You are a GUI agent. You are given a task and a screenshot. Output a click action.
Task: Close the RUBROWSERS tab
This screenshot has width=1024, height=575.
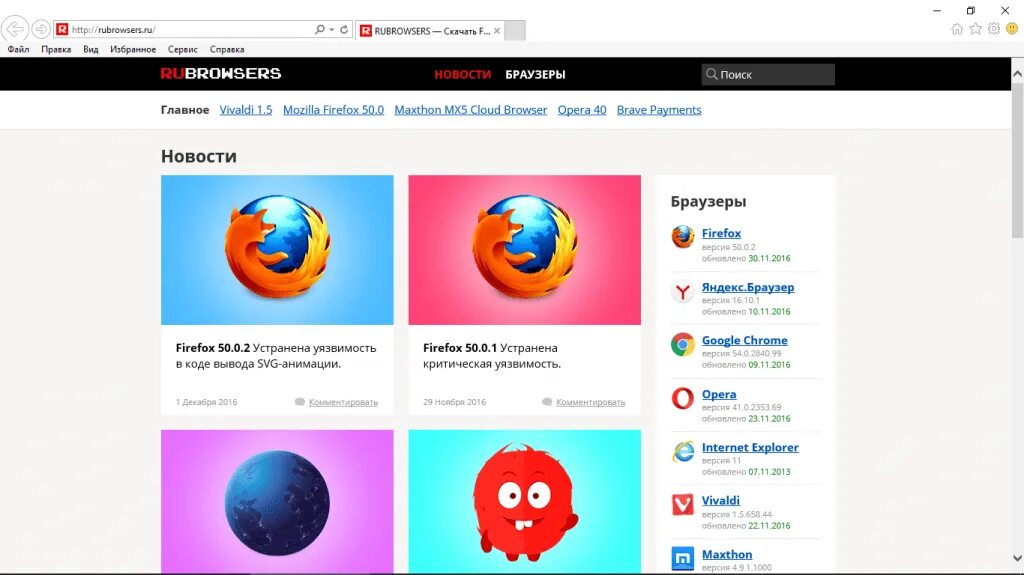[x=497, y=31]
